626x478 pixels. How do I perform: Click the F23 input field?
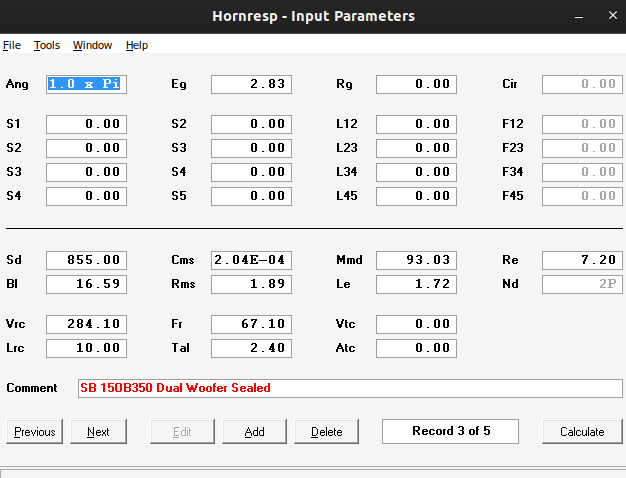click(x=582, y=148)
